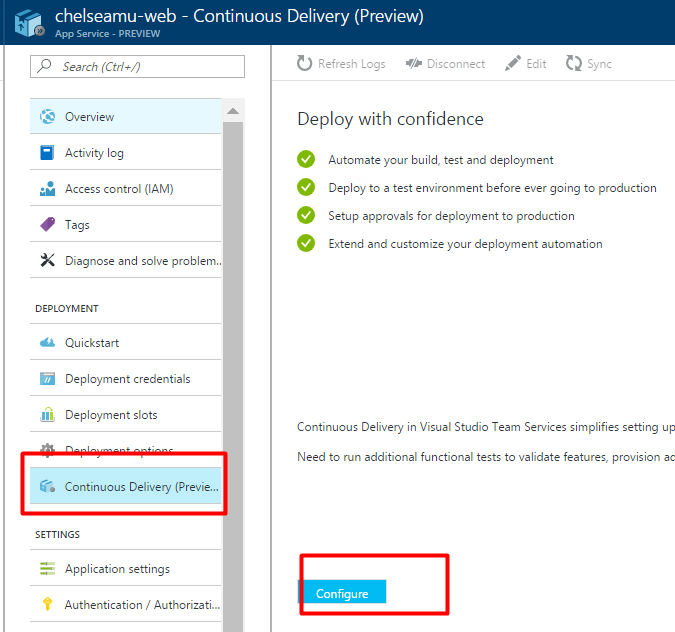675x632 pixels.
Task: Click the Continuous Delivery package icon
Action: coord(47,486)
